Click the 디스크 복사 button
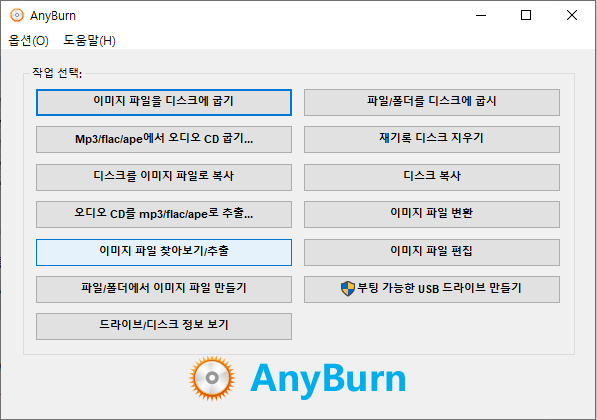Viewport: 597px width, 420px height. pos(432,177)
